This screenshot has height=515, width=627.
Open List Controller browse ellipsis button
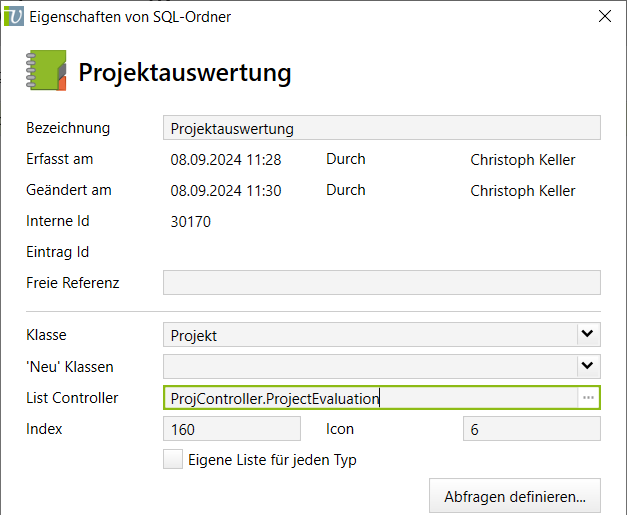(588, 398)
